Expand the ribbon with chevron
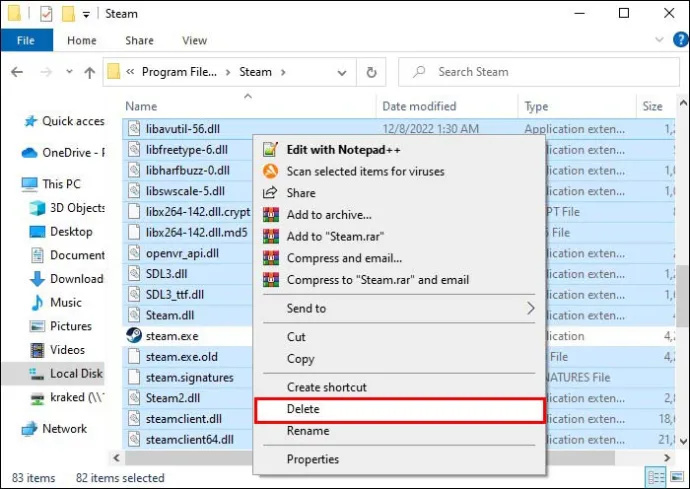 [659, 40]
